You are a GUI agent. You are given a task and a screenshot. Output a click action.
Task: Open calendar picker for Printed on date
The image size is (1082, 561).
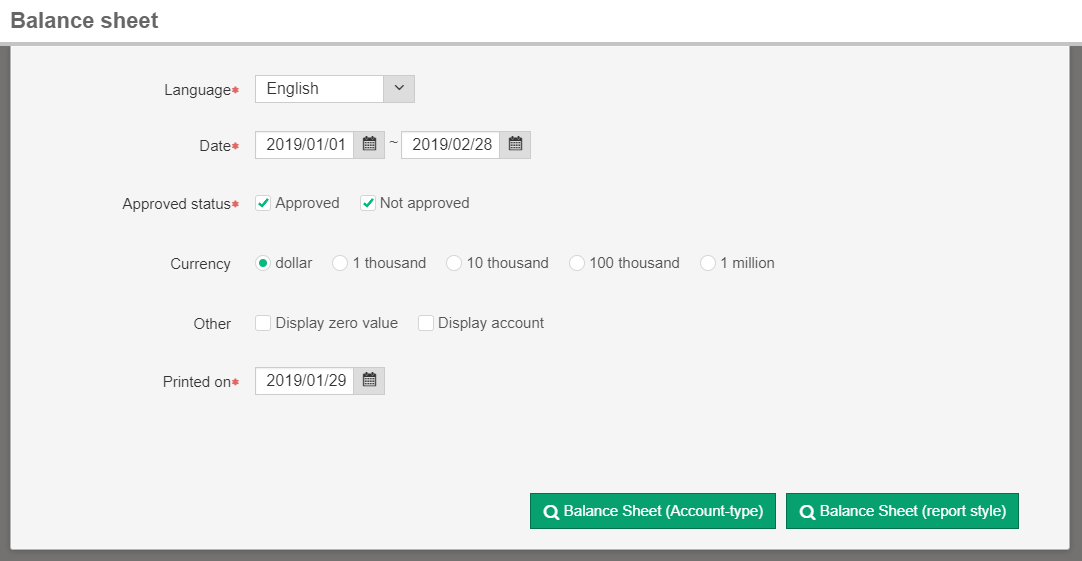[369, 381]
